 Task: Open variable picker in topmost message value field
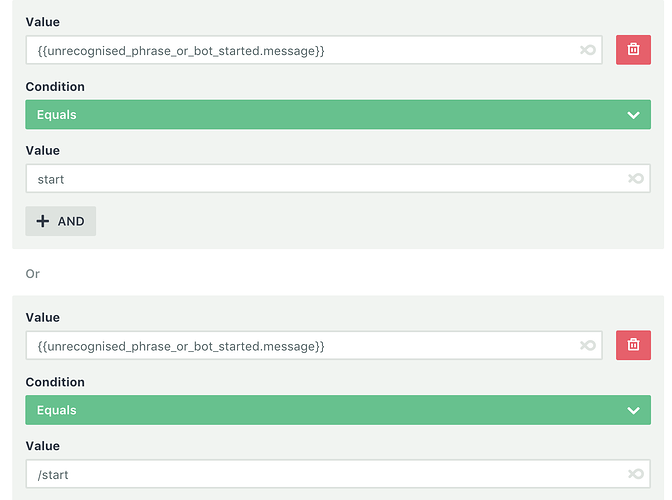click(588, 50)
